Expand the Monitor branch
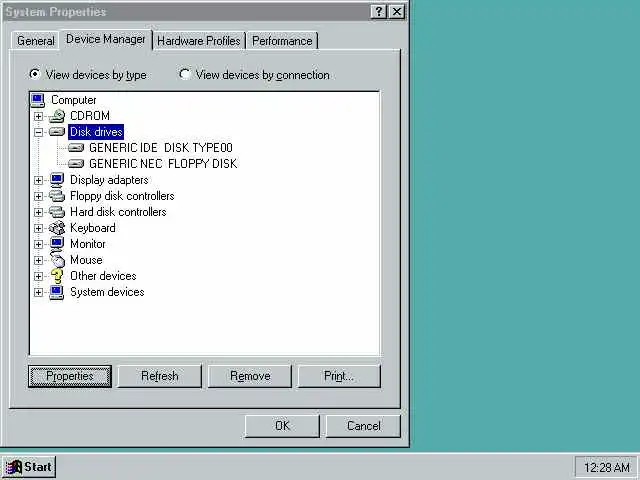 (x=38, y=244)
